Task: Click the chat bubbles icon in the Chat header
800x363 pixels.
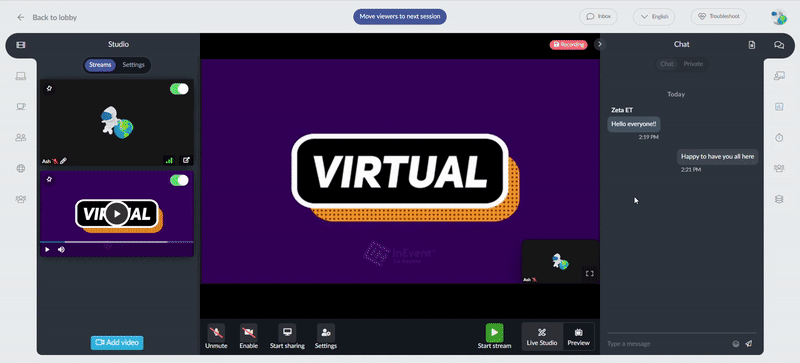Action: click(x=779, y=45)
